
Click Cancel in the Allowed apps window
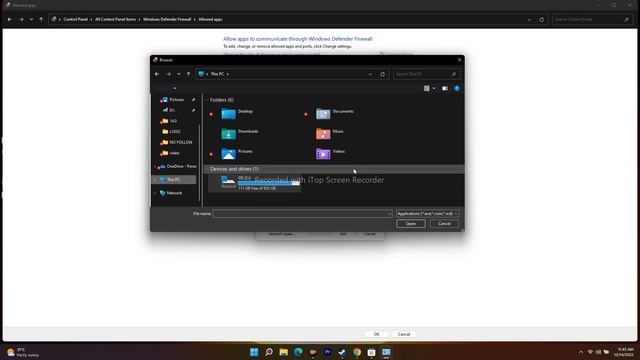pyautogui.click(x=404, y=334)
